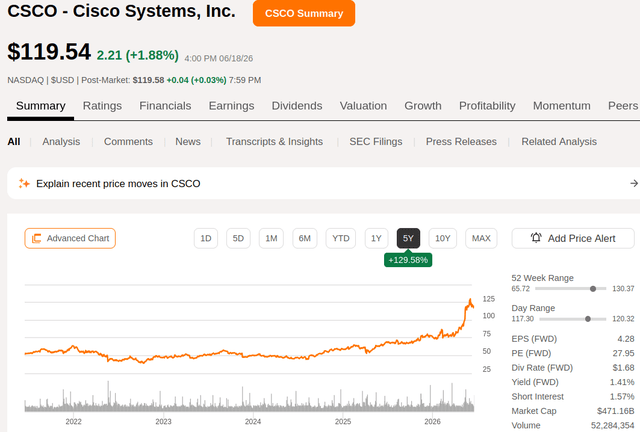Viewport: 640px width, 432px height.
Task: Click the PE (FWD) value 27.95
Action: coord(623,353)
